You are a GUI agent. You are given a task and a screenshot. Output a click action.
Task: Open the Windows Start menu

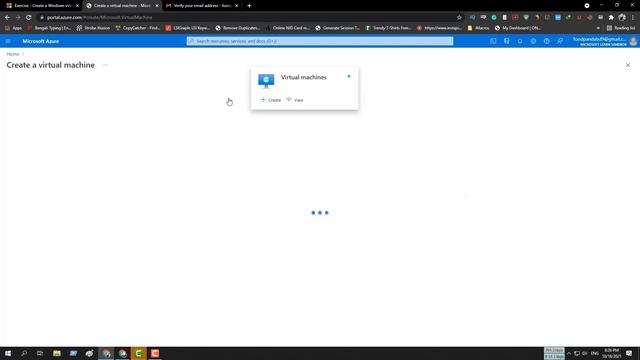pos(8,353)
